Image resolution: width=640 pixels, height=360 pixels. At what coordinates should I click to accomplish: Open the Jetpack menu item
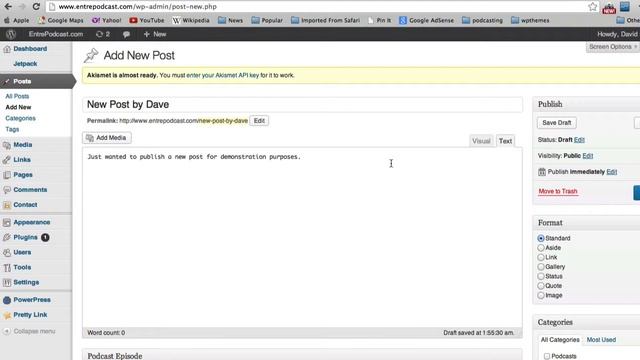point(25,64)
